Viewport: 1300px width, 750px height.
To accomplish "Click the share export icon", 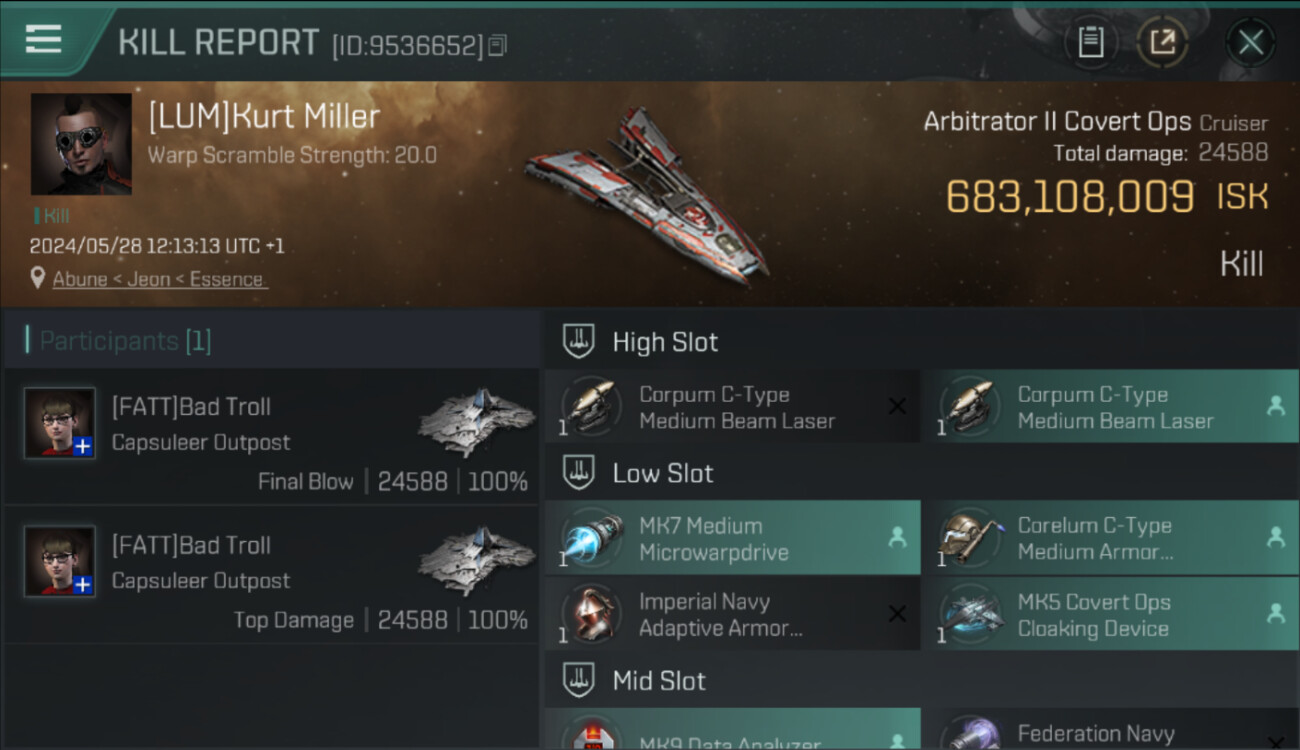I will (x=1162, y=43).
